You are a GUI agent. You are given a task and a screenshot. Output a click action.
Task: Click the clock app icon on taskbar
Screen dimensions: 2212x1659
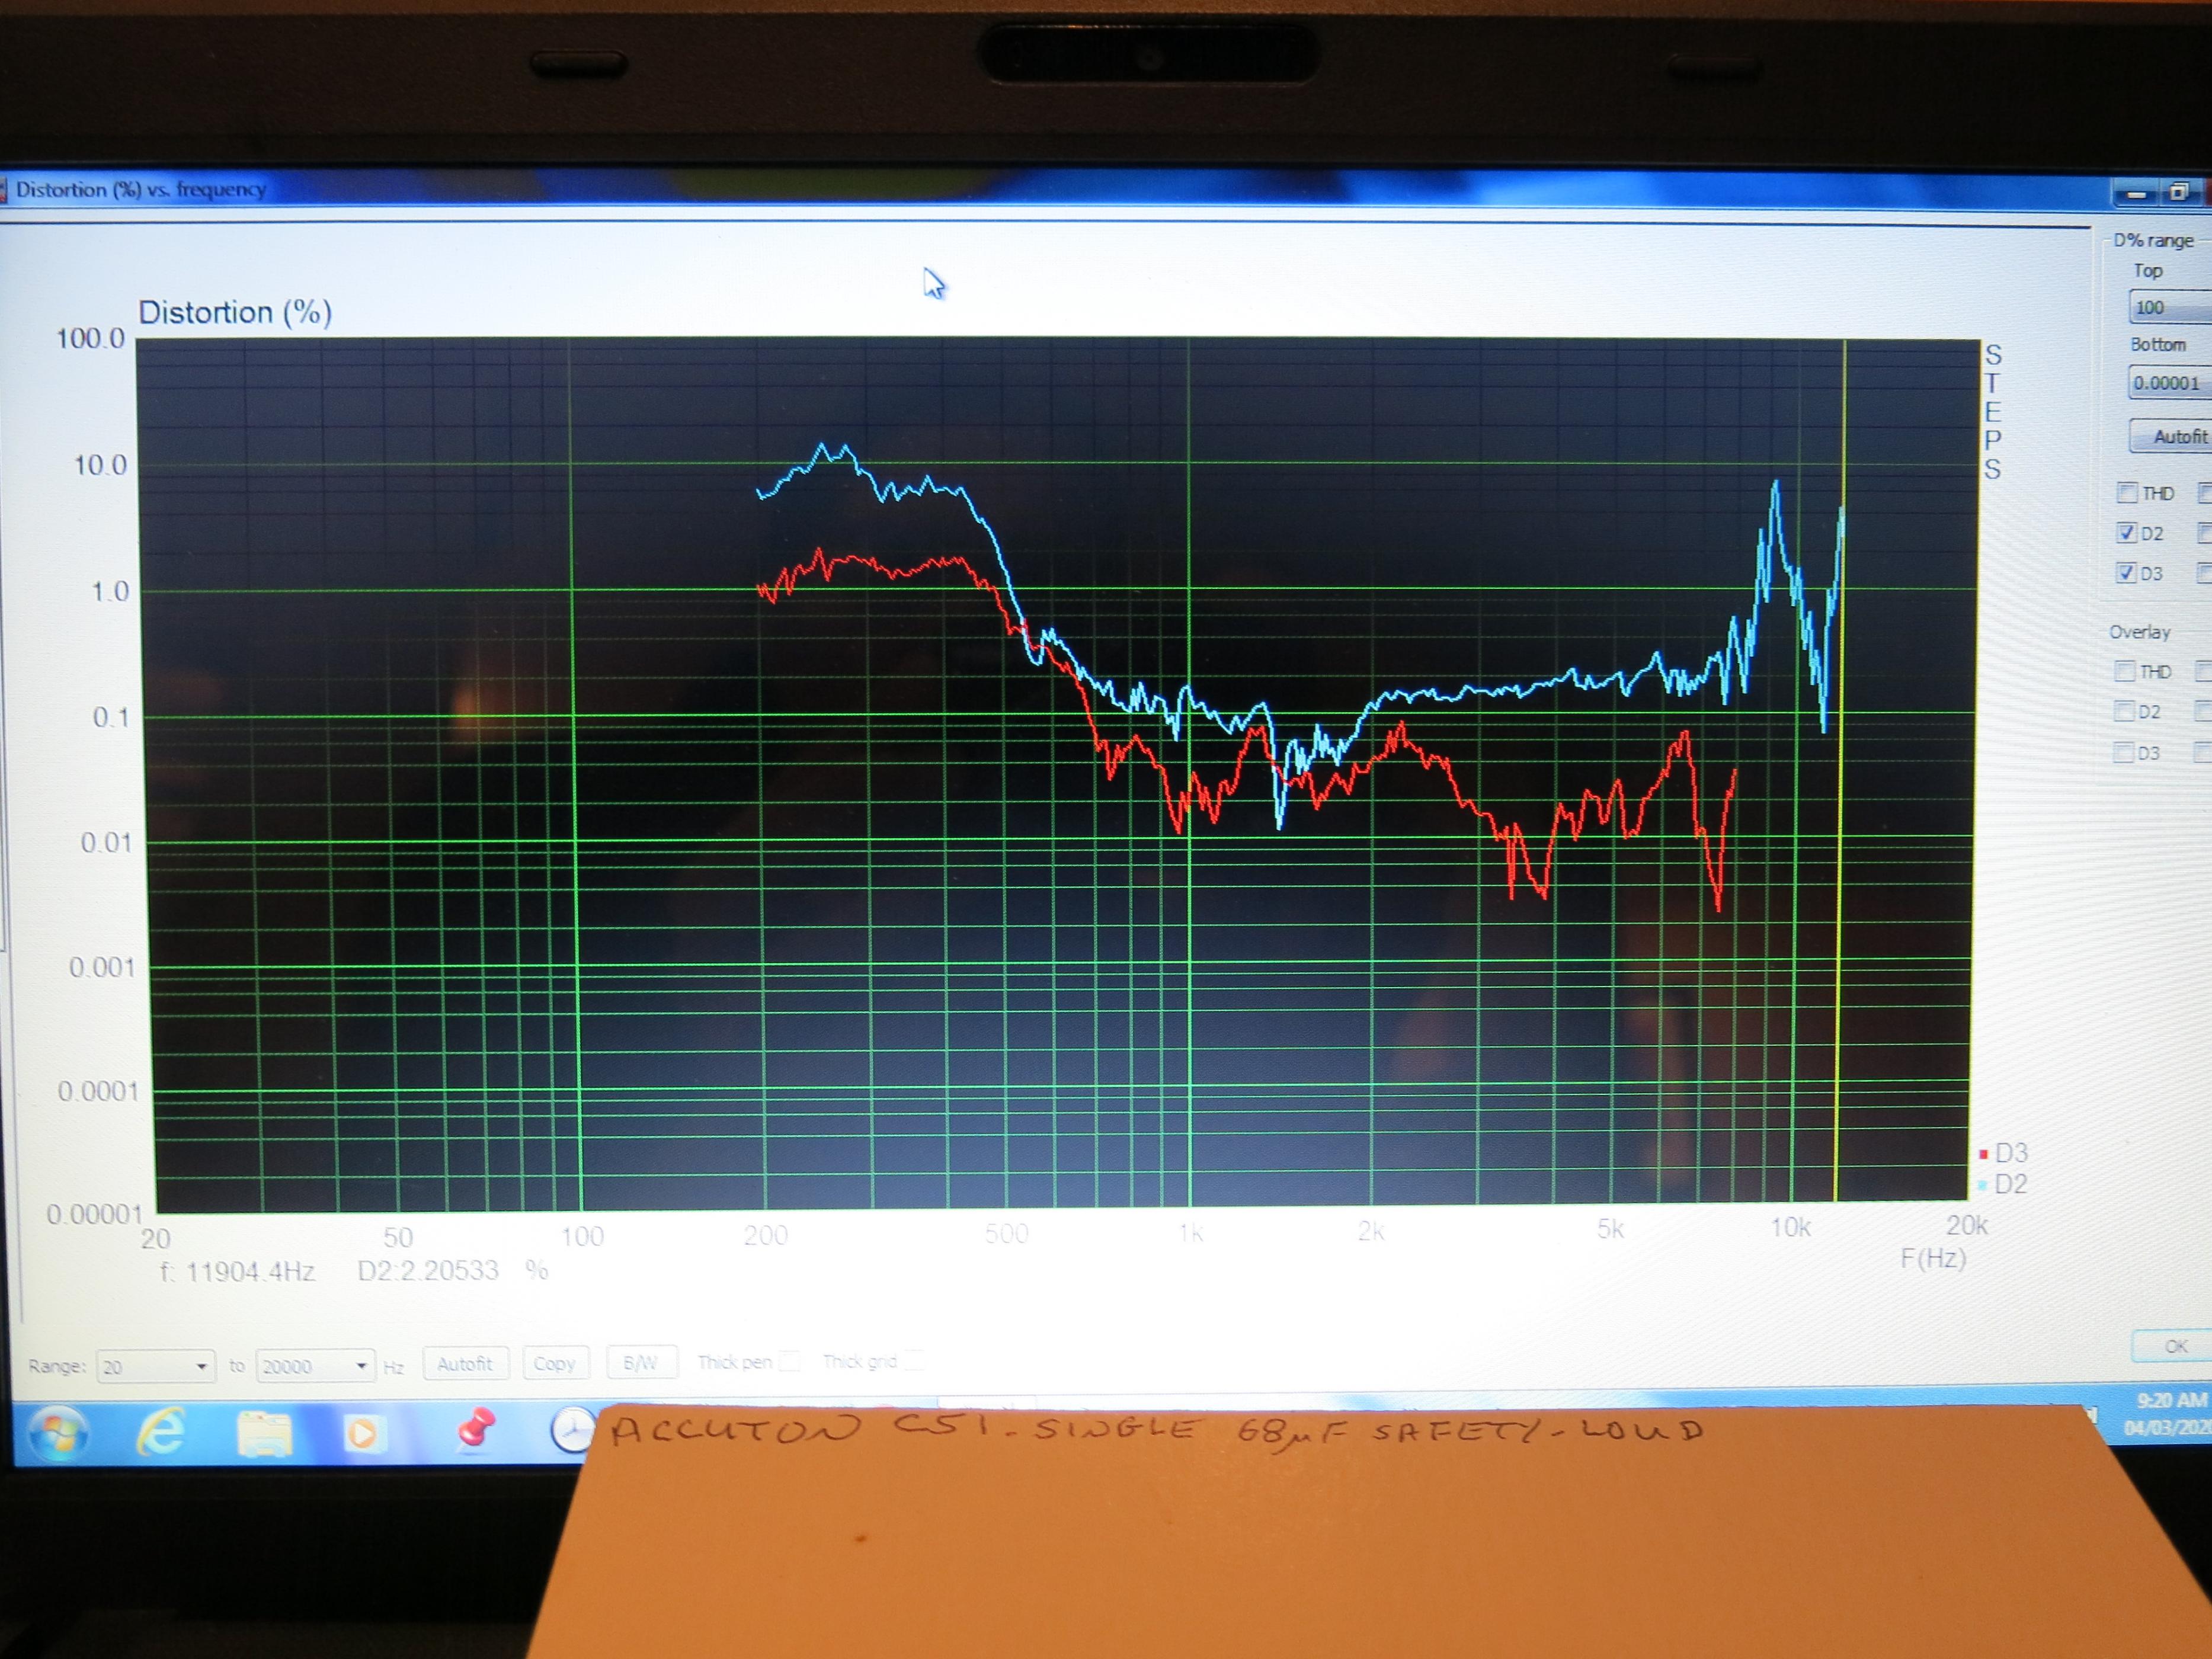pos(573,1430)
